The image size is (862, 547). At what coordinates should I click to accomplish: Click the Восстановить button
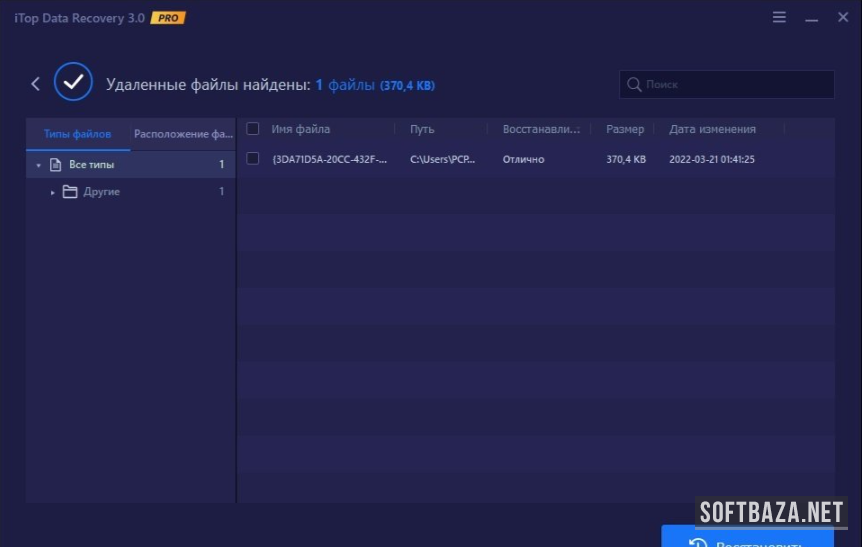[x=747, y=538]
